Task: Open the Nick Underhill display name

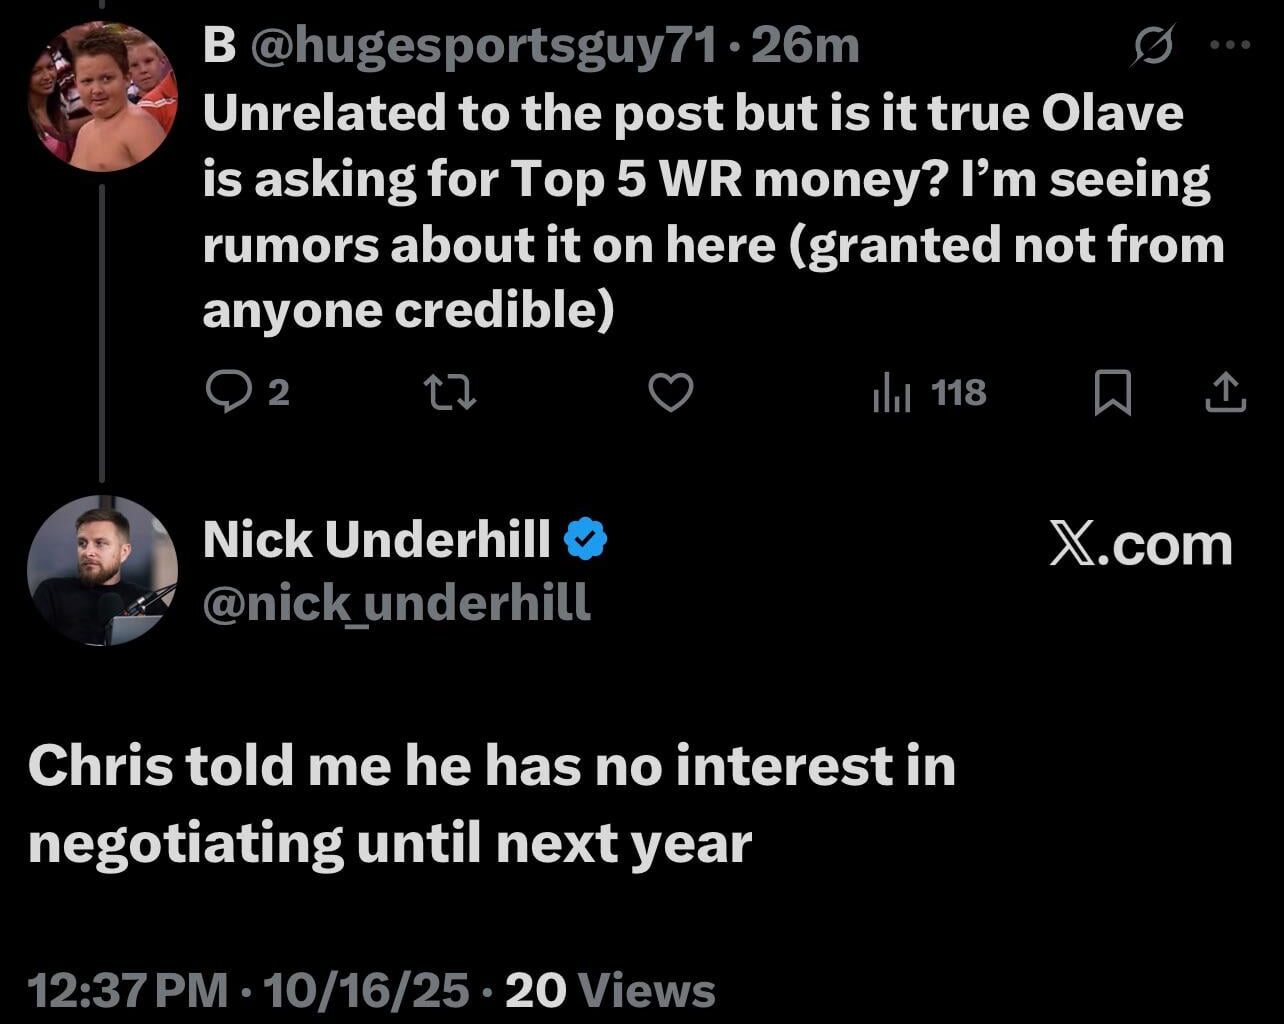Action: click(x=376, y=541)
